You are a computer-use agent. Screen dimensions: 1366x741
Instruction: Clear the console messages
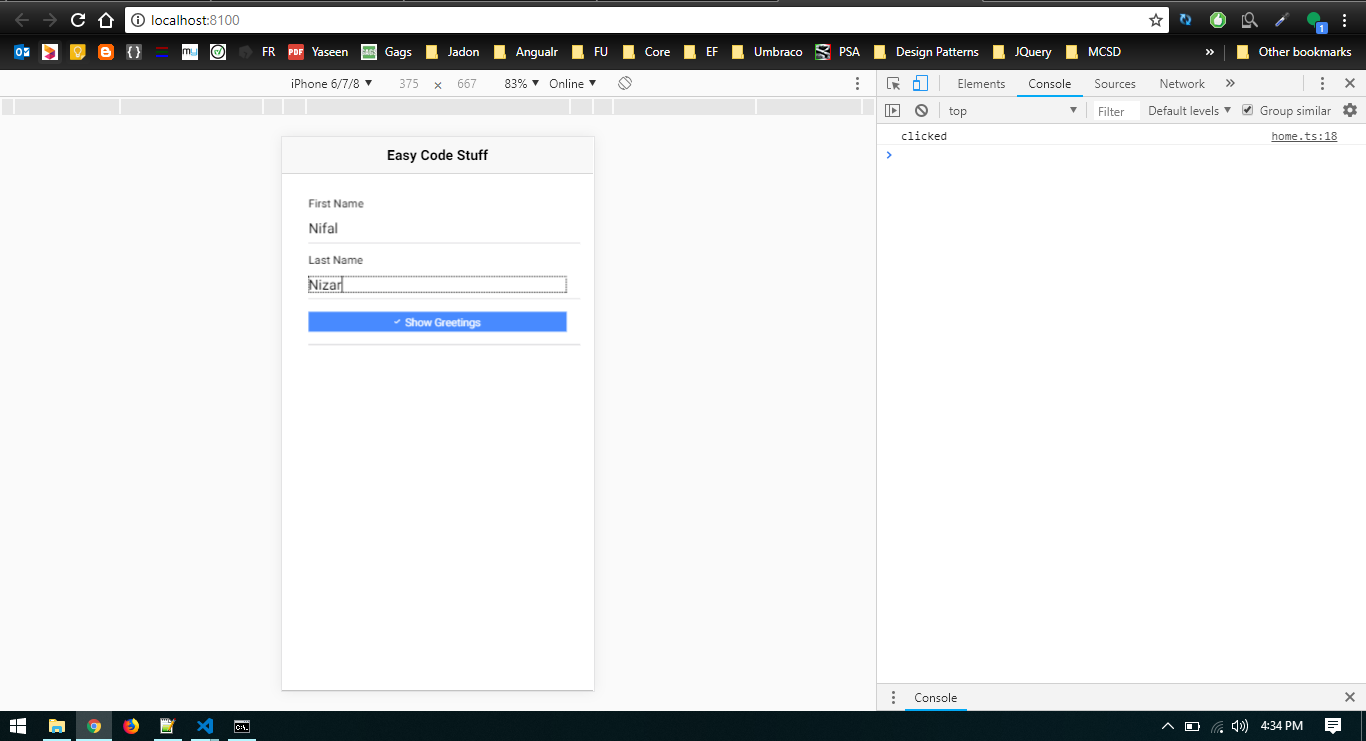[921, 110]
